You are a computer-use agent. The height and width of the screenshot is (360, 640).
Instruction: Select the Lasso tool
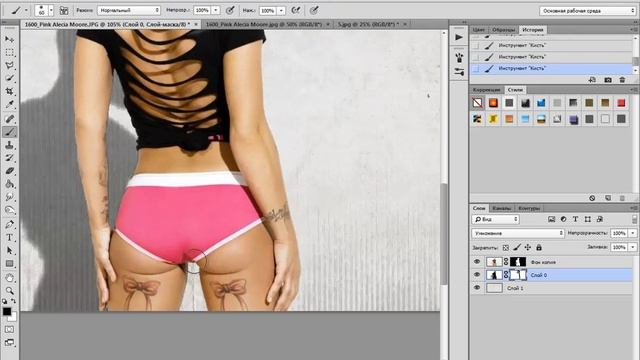tap(9, 66)
